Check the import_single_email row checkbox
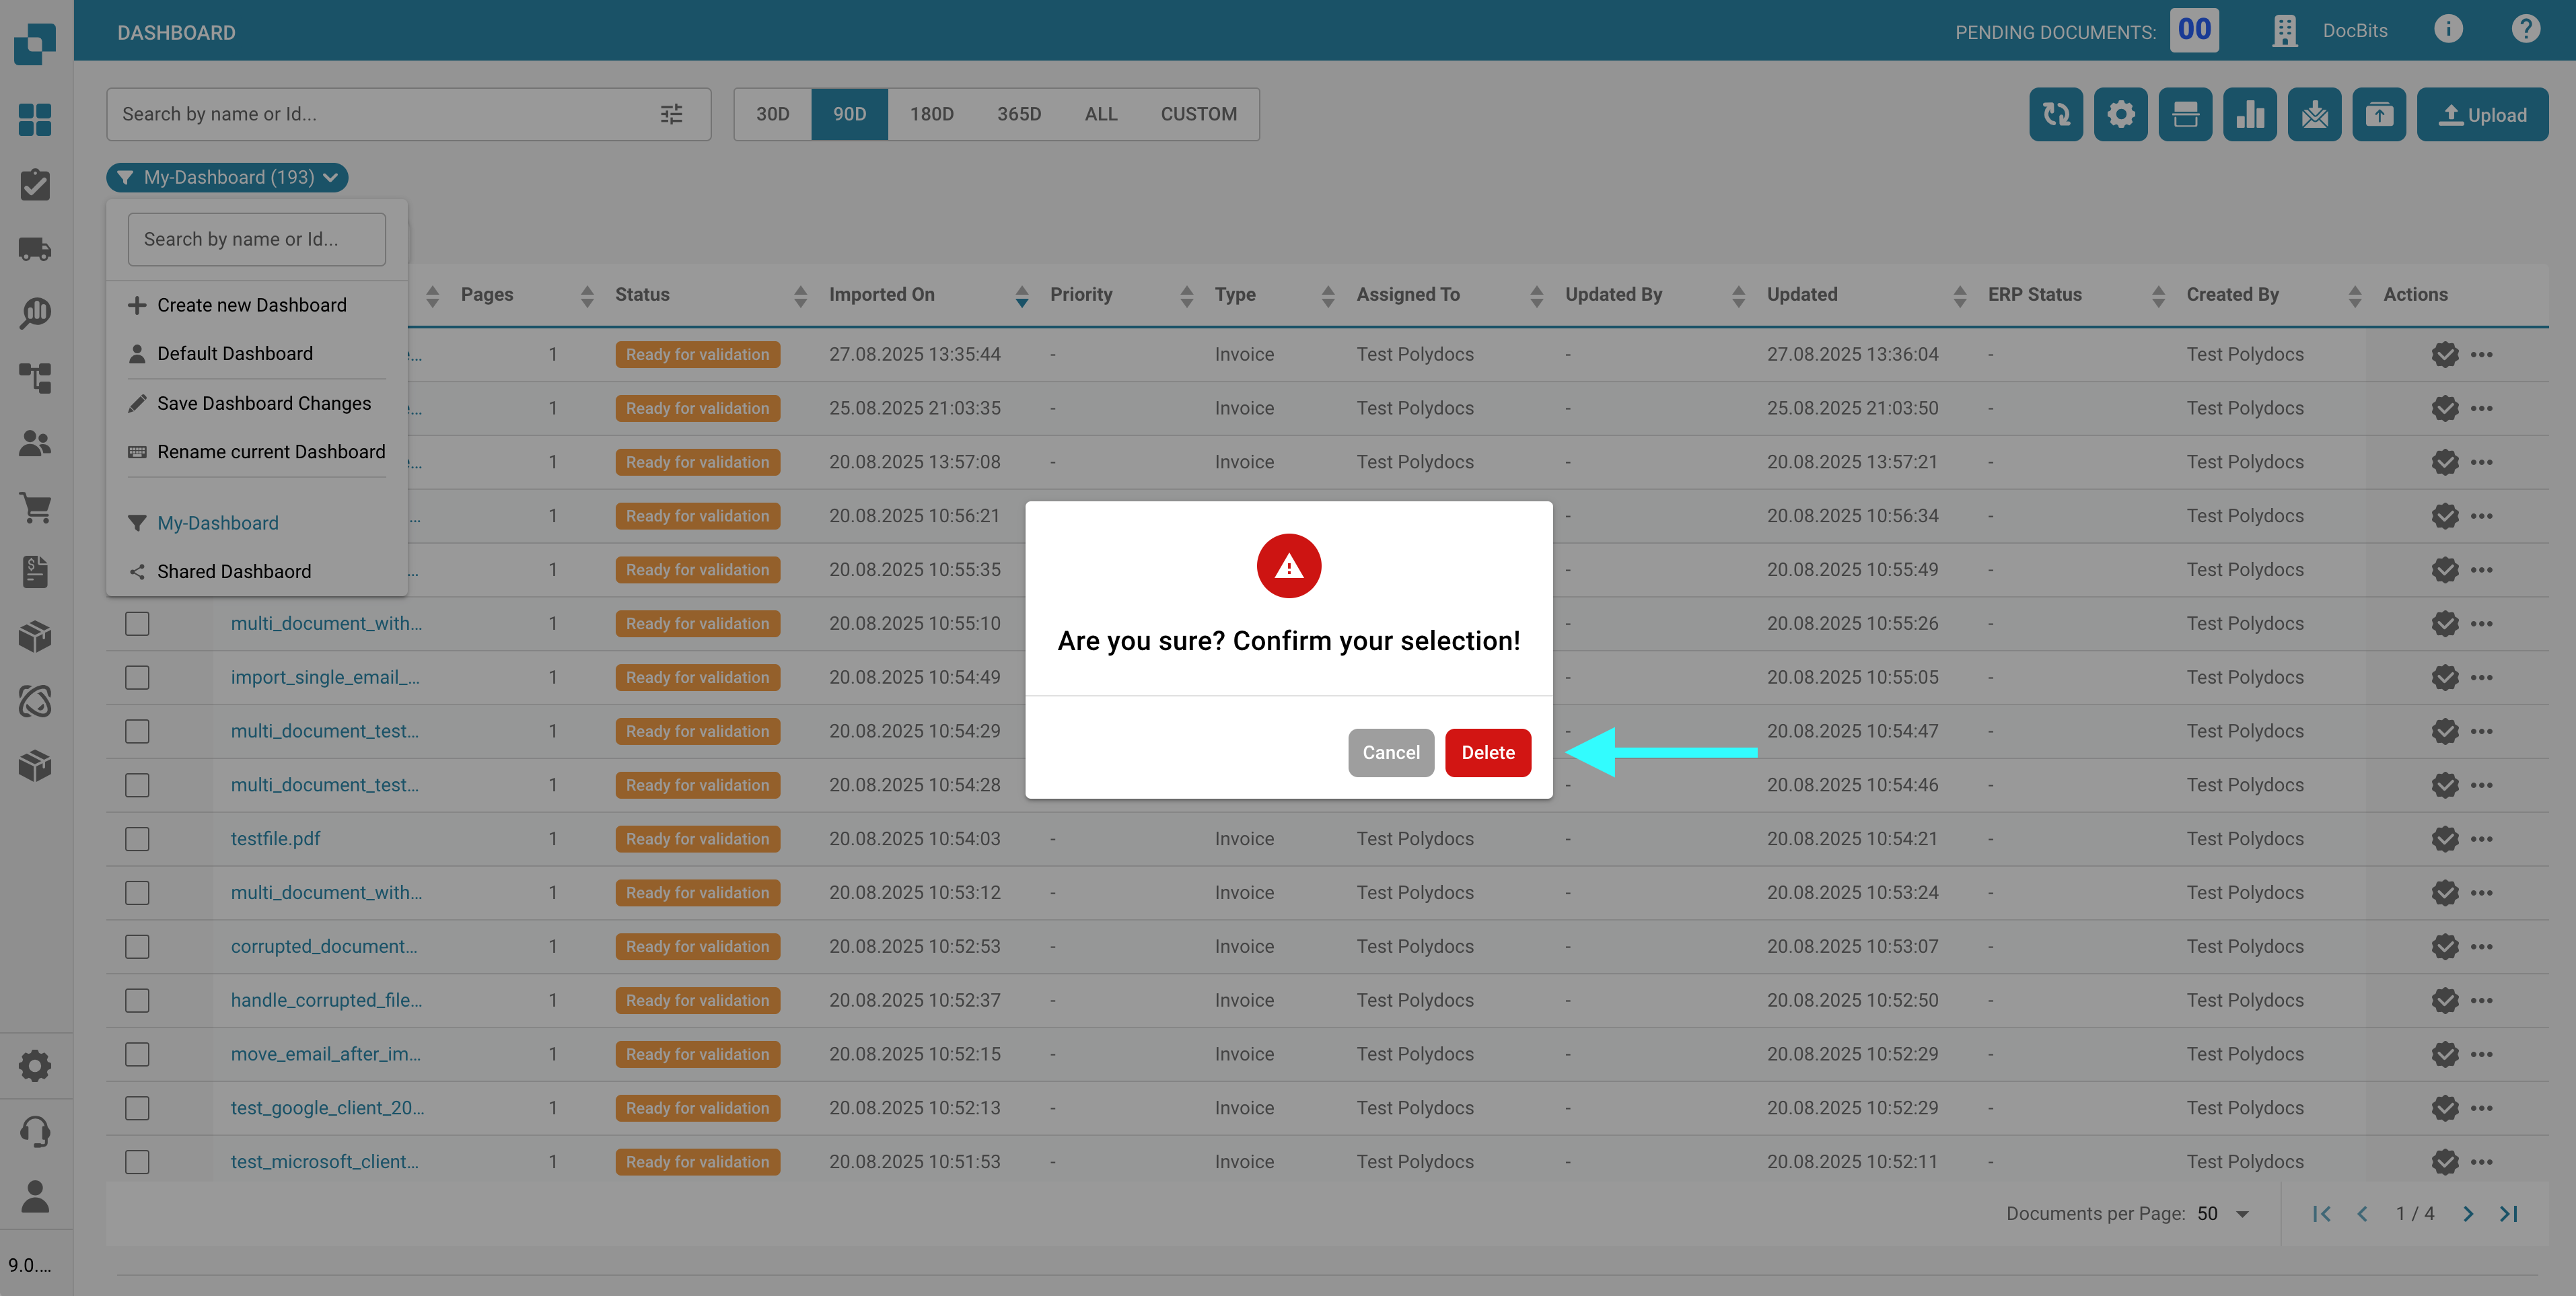 click(x=137, y=677)
